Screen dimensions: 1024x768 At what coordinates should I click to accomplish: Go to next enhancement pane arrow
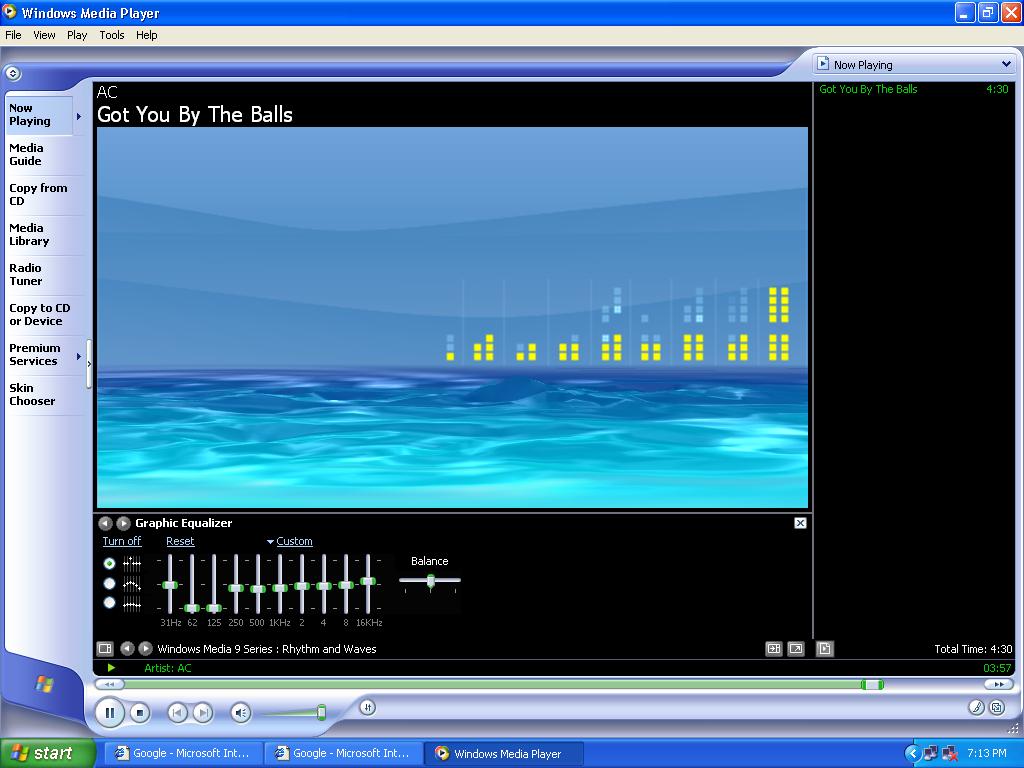(123, 523)
